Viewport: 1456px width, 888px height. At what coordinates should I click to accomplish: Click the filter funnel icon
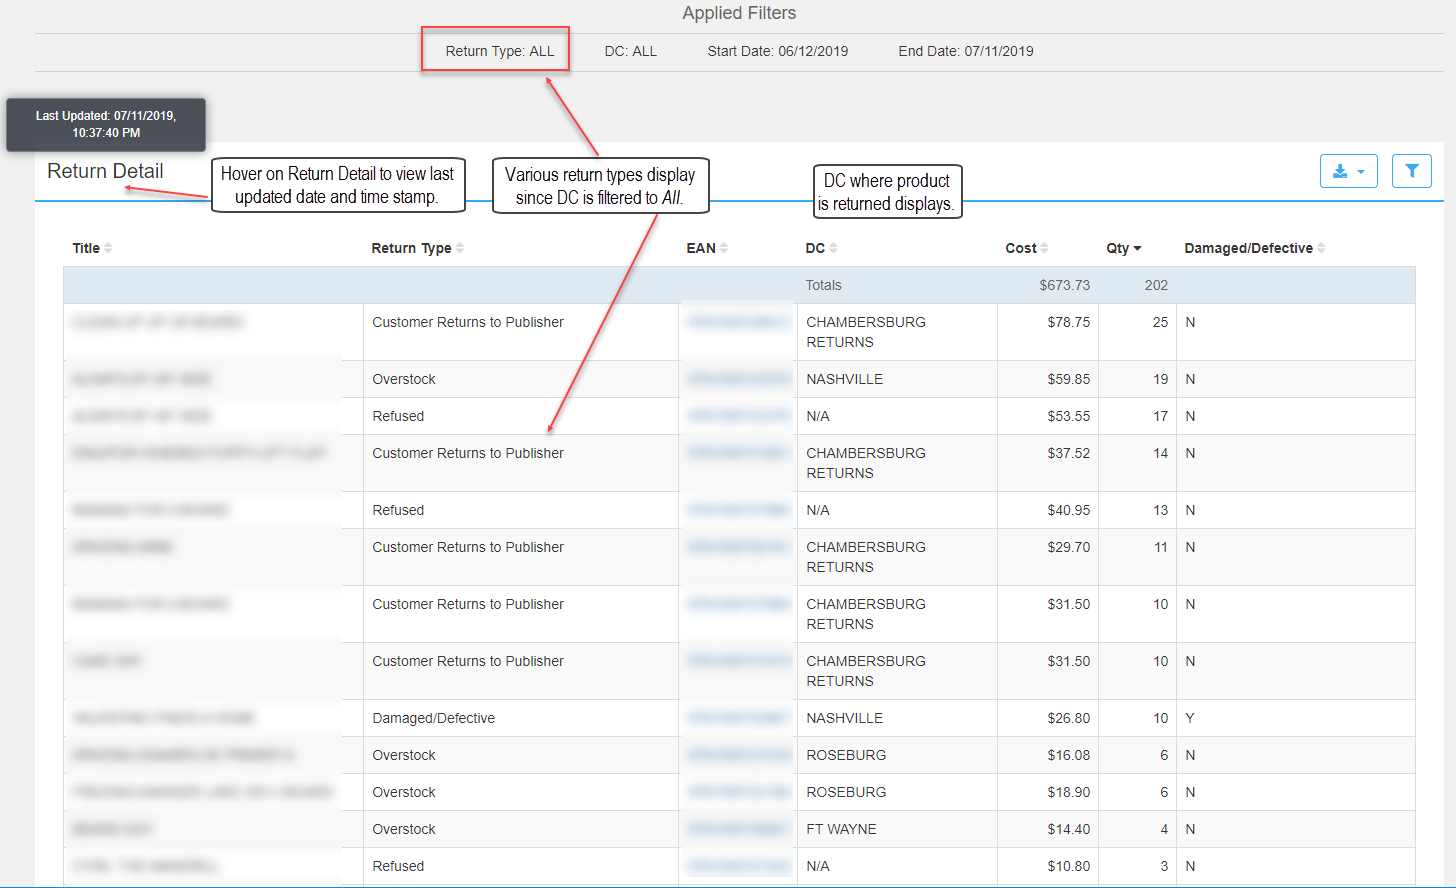(1411, 171)
